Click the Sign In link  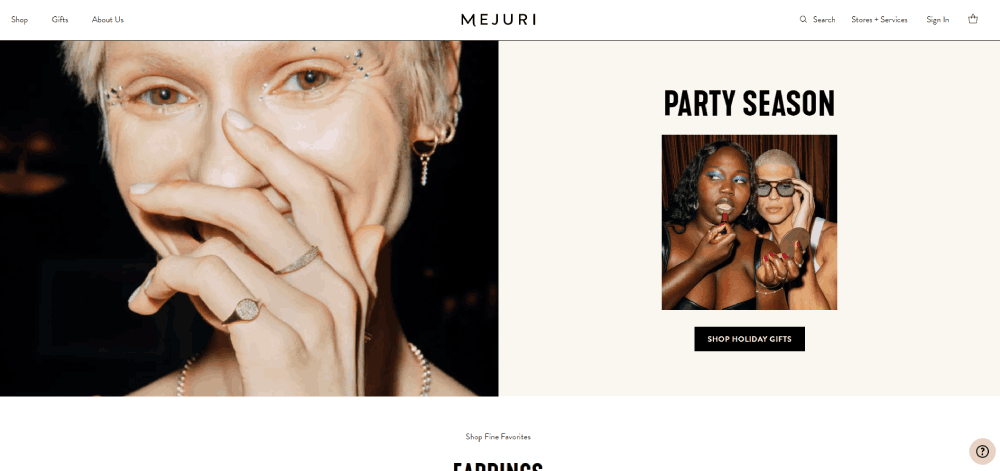click(938, 20)
